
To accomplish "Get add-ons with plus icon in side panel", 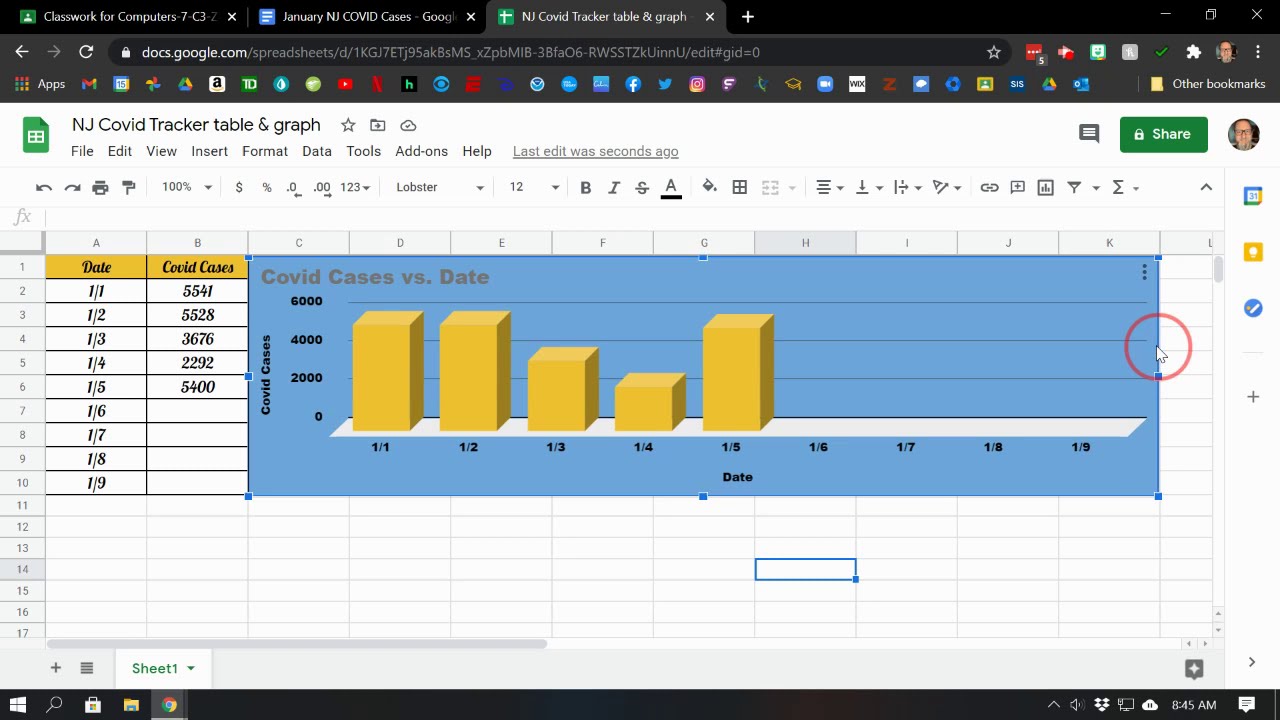I will click(x=1253, y=397).
